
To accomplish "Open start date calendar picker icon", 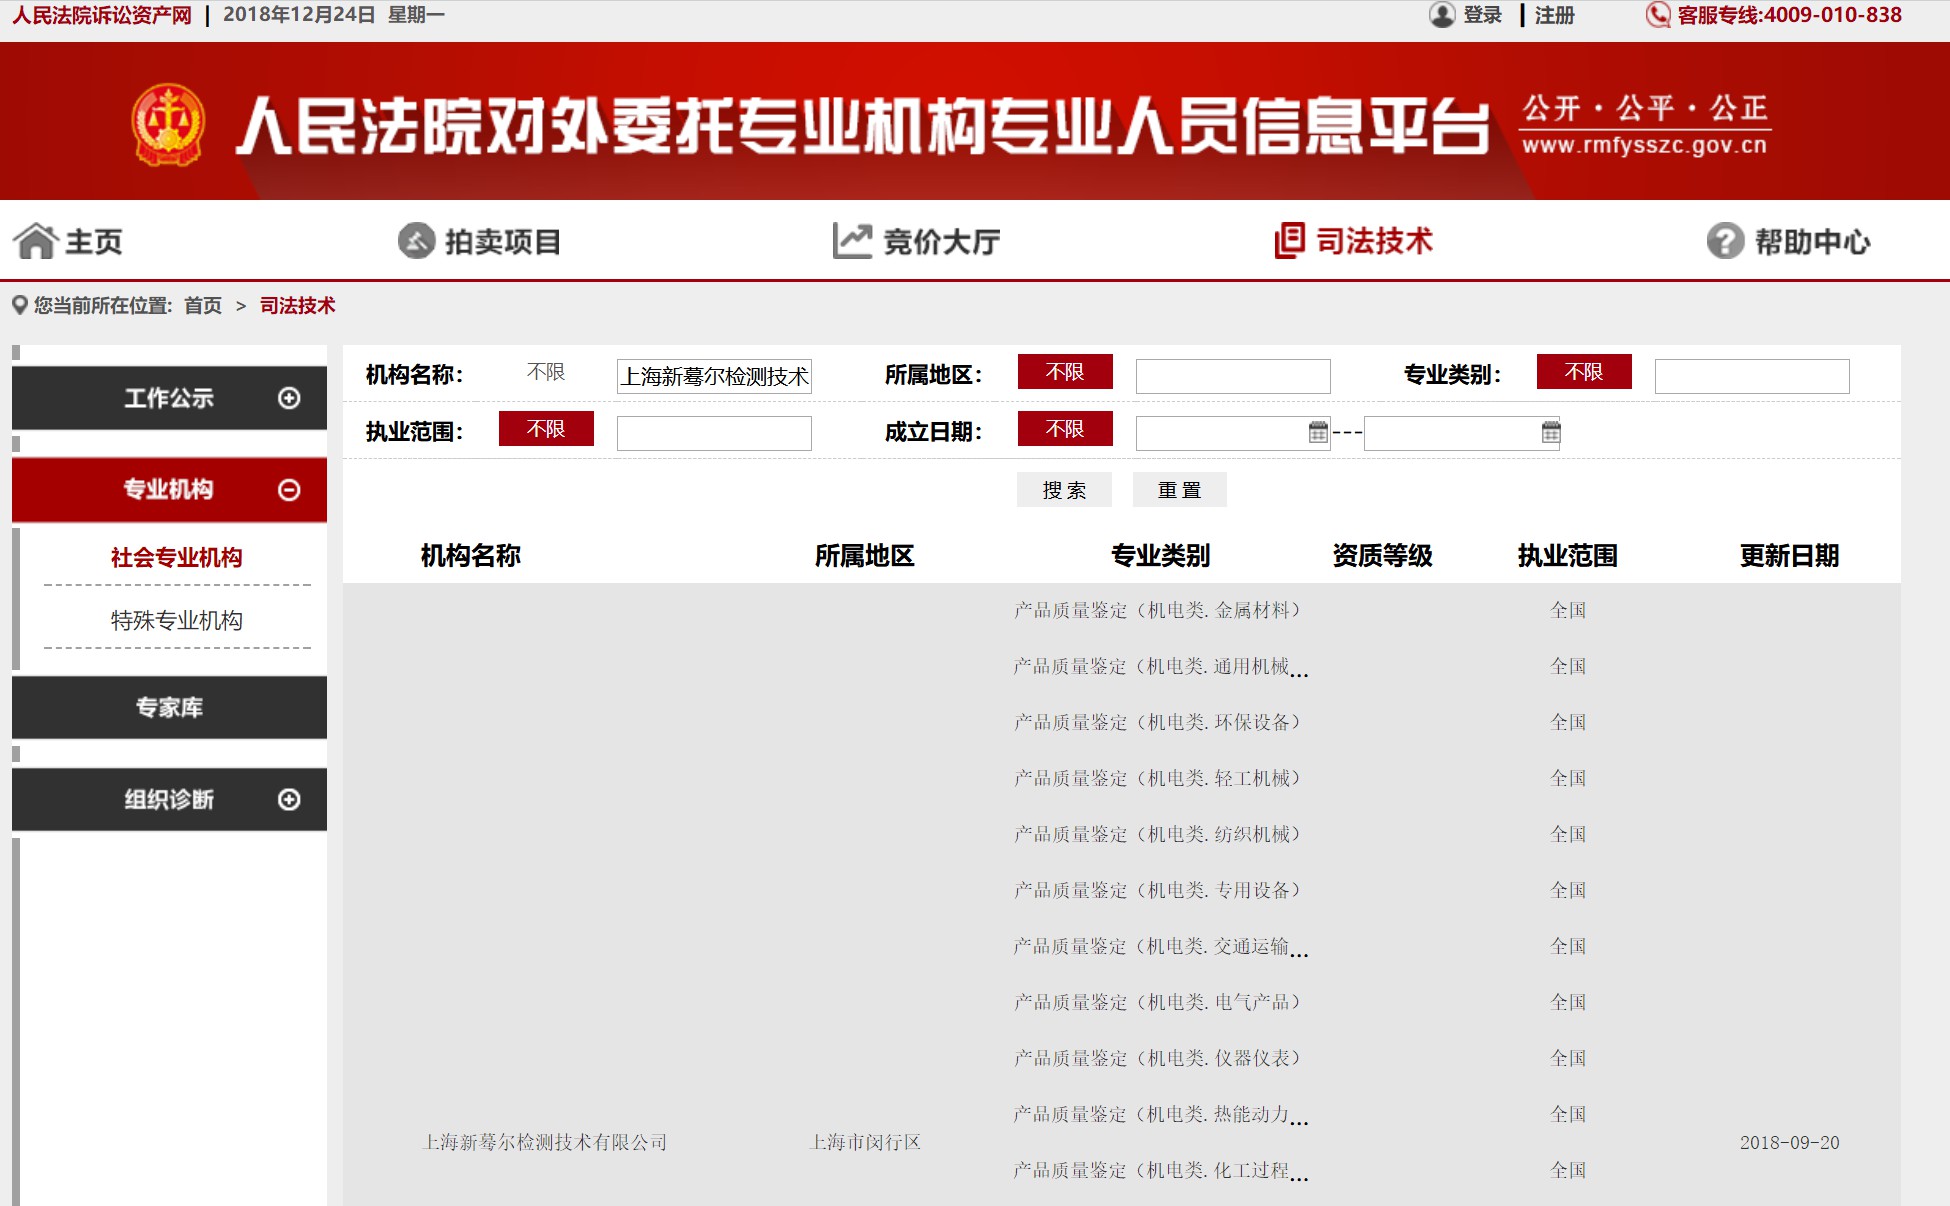I will [x=1318, y=432].
